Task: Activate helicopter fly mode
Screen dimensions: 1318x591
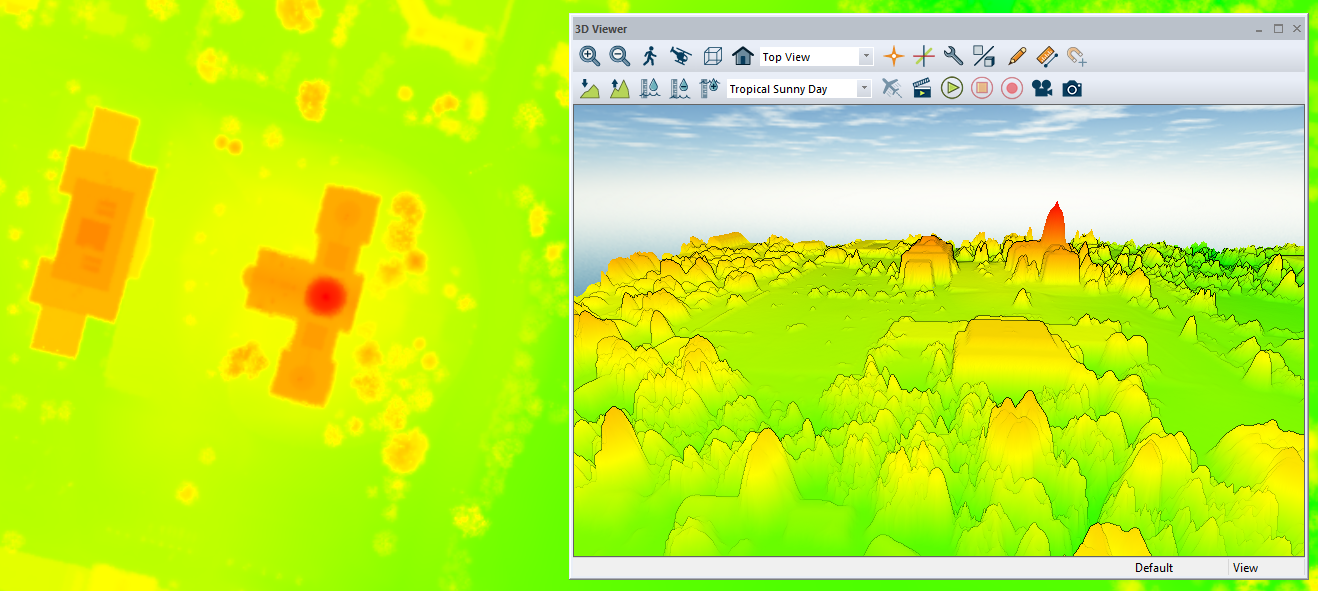Action: click(680, 57)
